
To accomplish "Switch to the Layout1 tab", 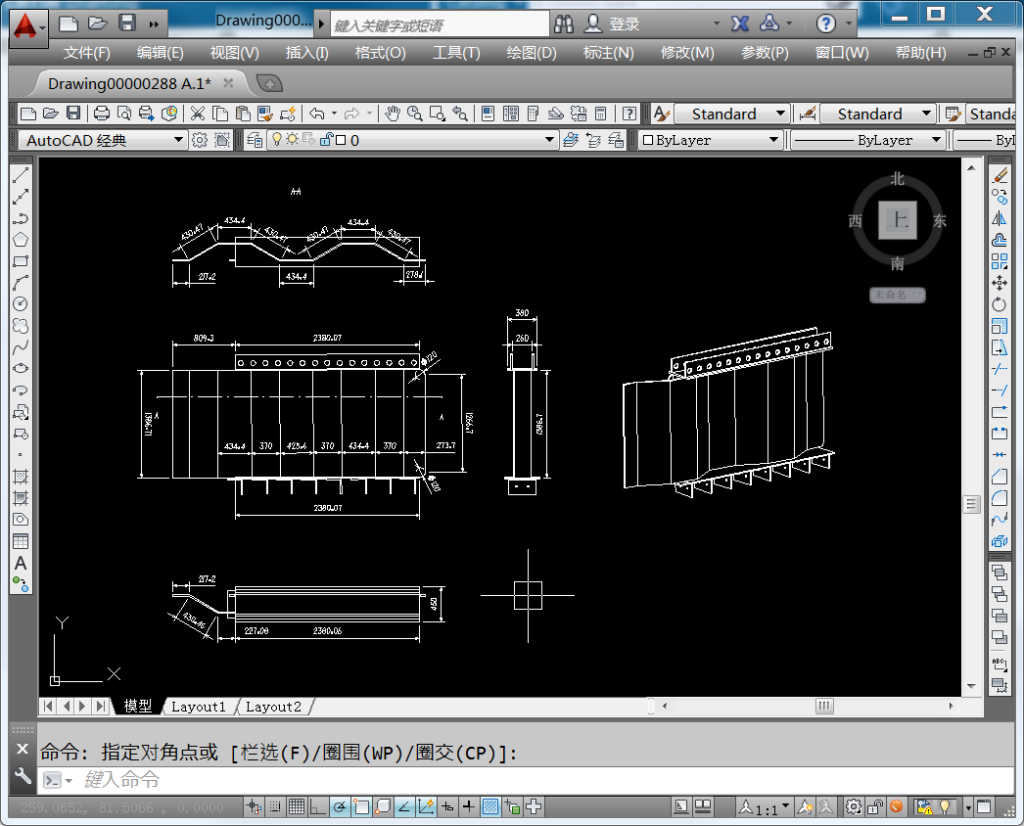I will point(198,707).
